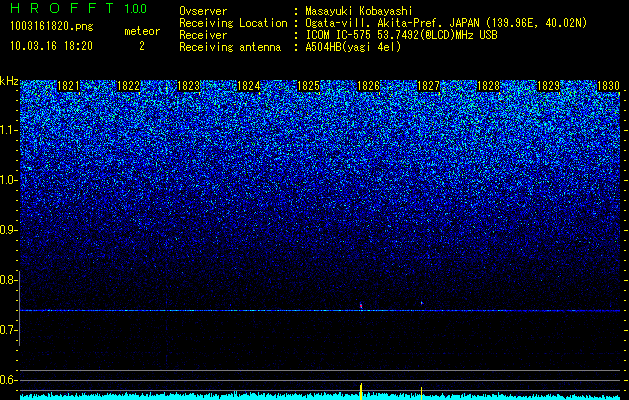Click the 0.7 kHz axis label
Screen dimensions: 629x400
click(9, 330)
